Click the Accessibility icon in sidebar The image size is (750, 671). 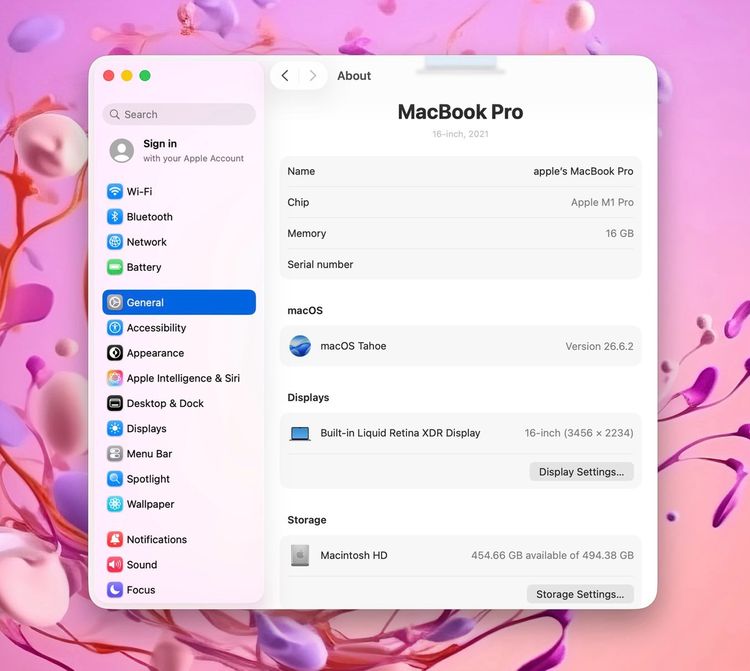[115, 328]
